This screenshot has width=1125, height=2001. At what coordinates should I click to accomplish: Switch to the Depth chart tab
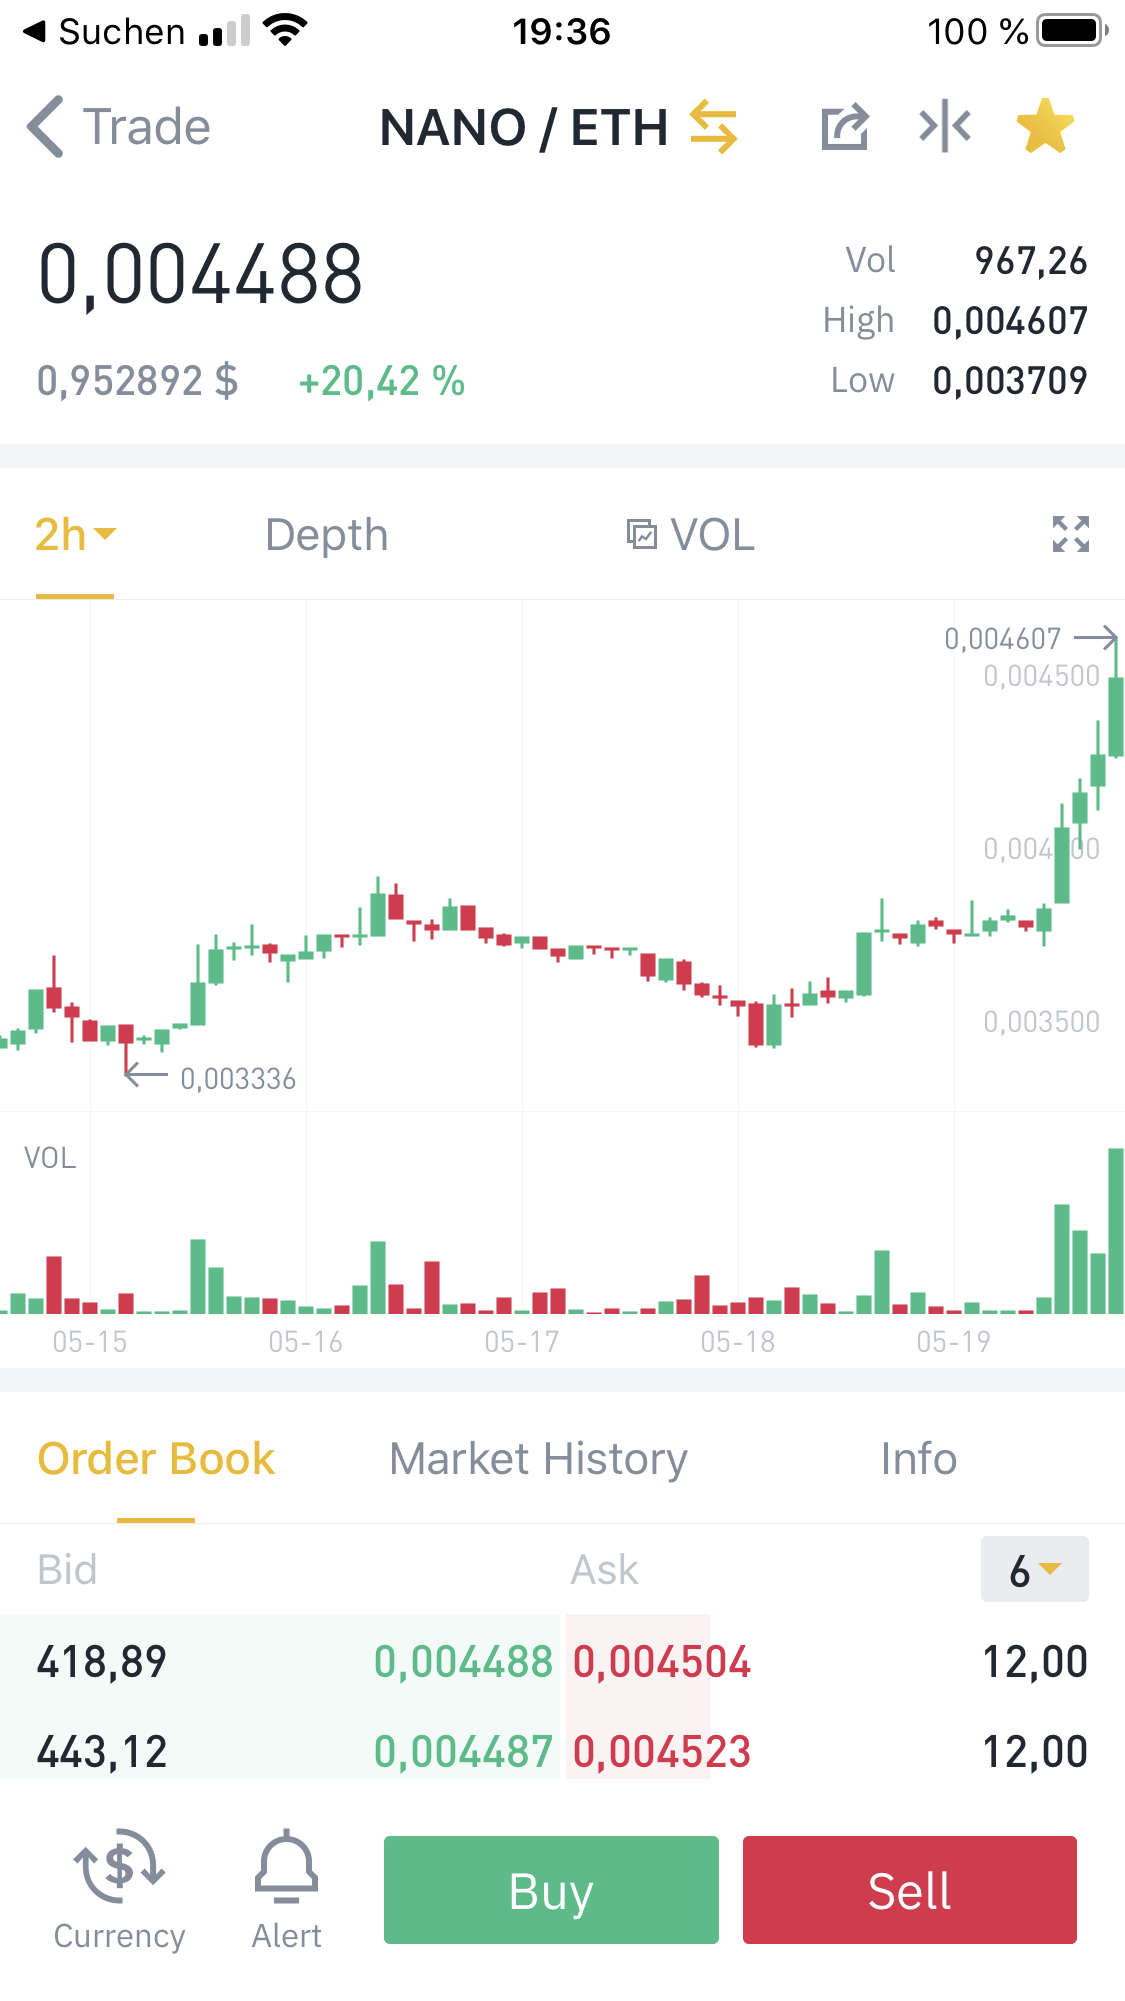pos(327,535)
